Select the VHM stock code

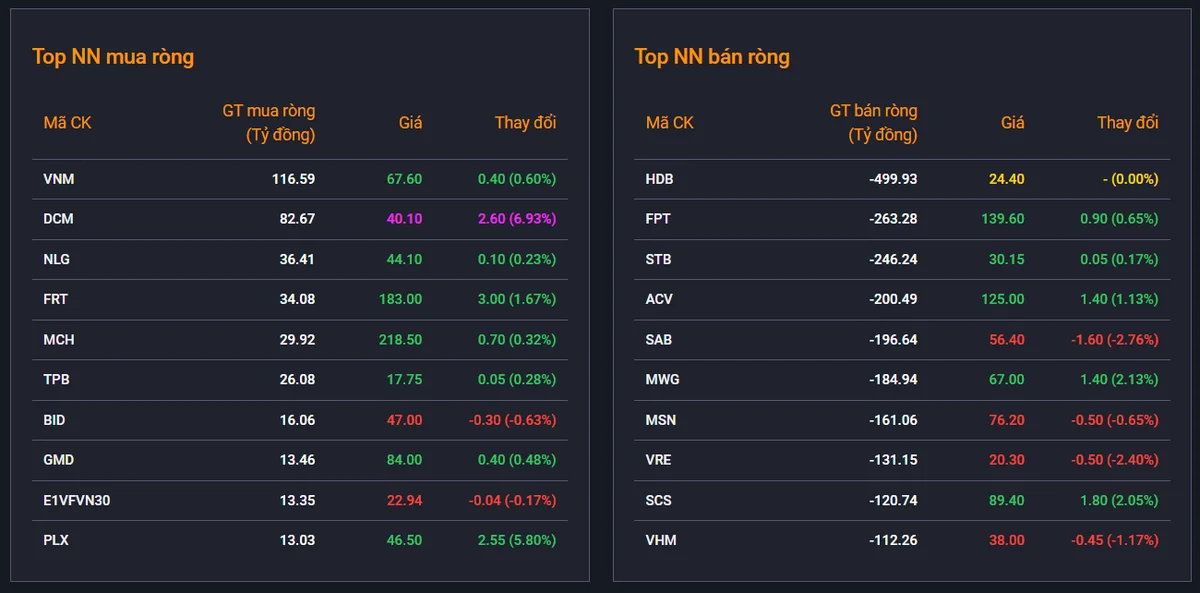pos(661,540)
